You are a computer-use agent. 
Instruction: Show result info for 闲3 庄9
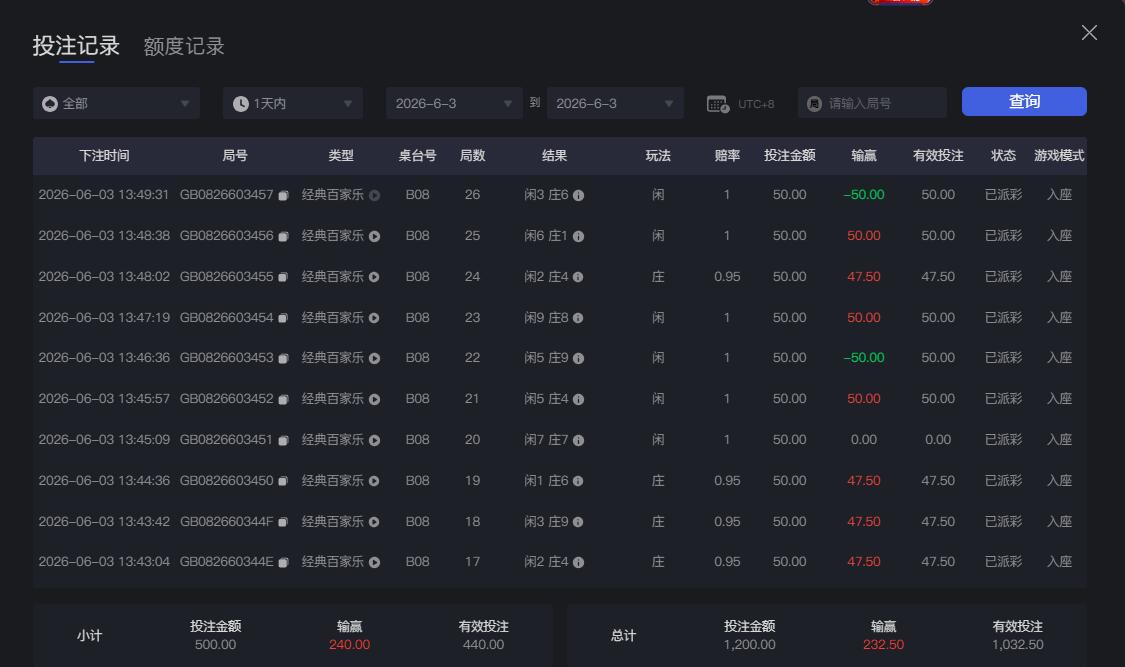[x=578, y=521]
